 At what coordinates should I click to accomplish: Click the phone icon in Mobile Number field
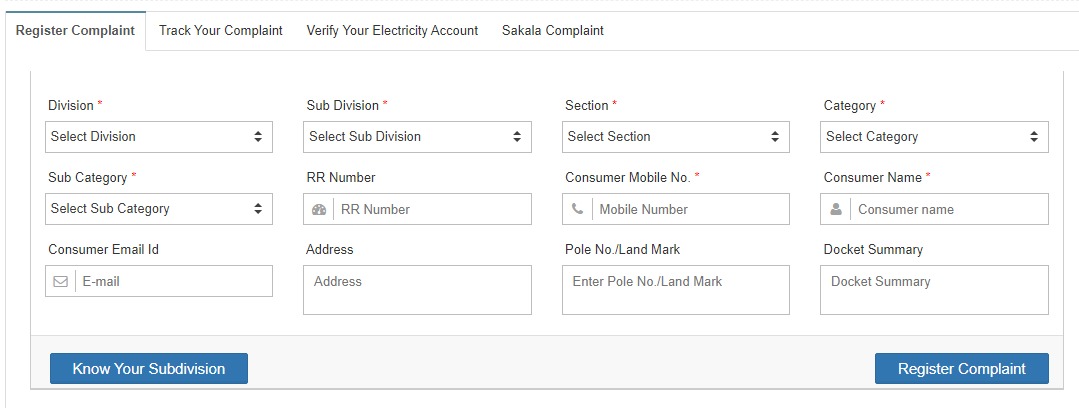click(577, 209)
